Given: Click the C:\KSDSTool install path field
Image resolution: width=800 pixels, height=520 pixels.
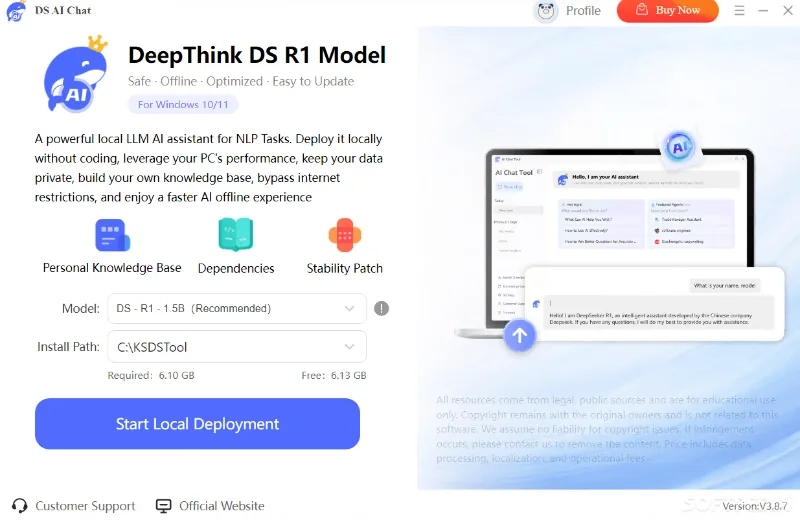Looking at the screenshot, I should [237, 346].
